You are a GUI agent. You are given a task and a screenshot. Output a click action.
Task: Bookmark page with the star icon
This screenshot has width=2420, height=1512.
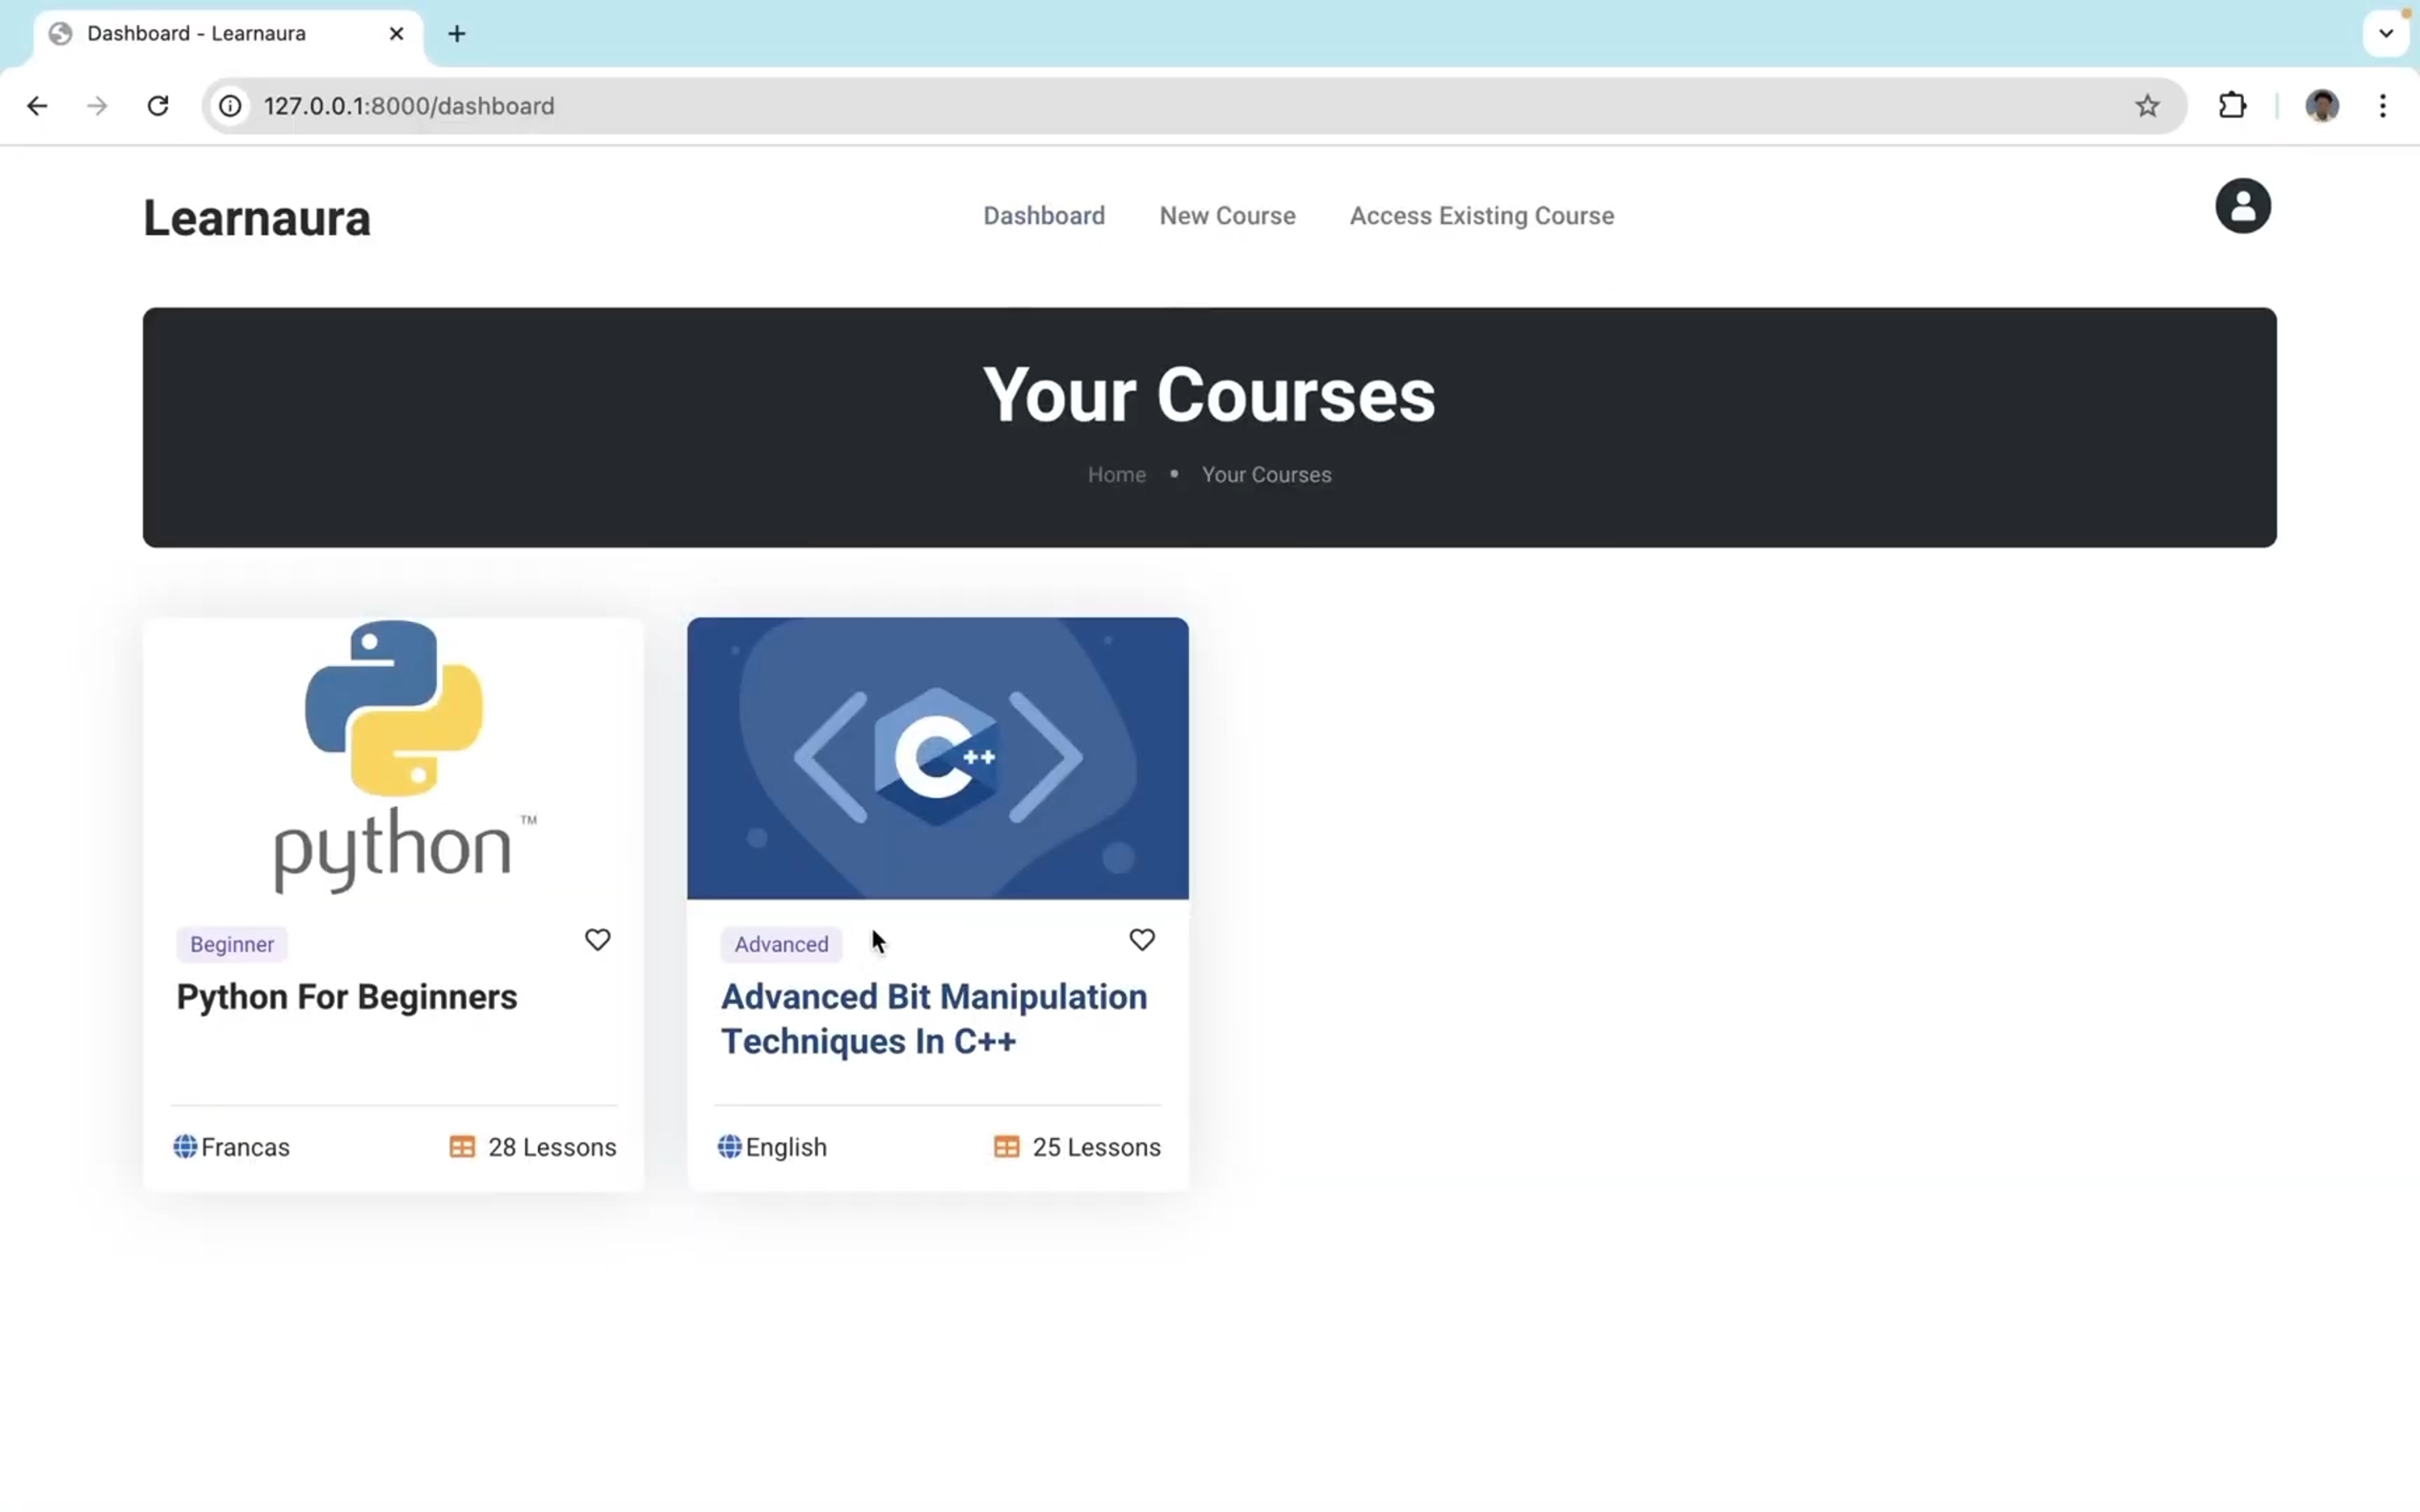point(2147,106)
